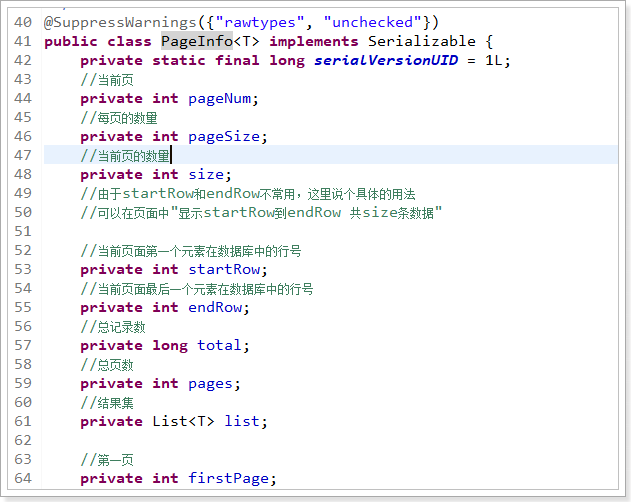Click the pages field name
The height and width of the screenshot is (502, 631).
pyautogui.click(x=210, y=384)
